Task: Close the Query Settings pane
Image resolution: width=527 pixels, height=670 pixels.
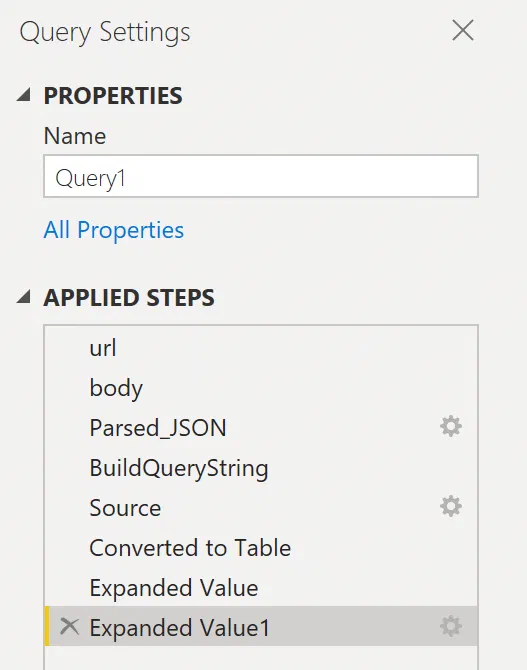Action: coord(463,31)
